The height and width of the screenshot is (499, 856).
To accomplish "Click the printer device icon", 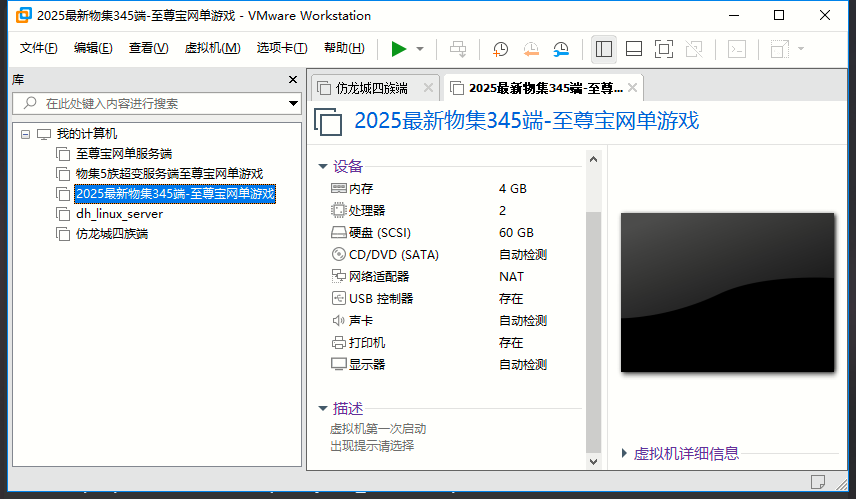I will click(338, 342).
